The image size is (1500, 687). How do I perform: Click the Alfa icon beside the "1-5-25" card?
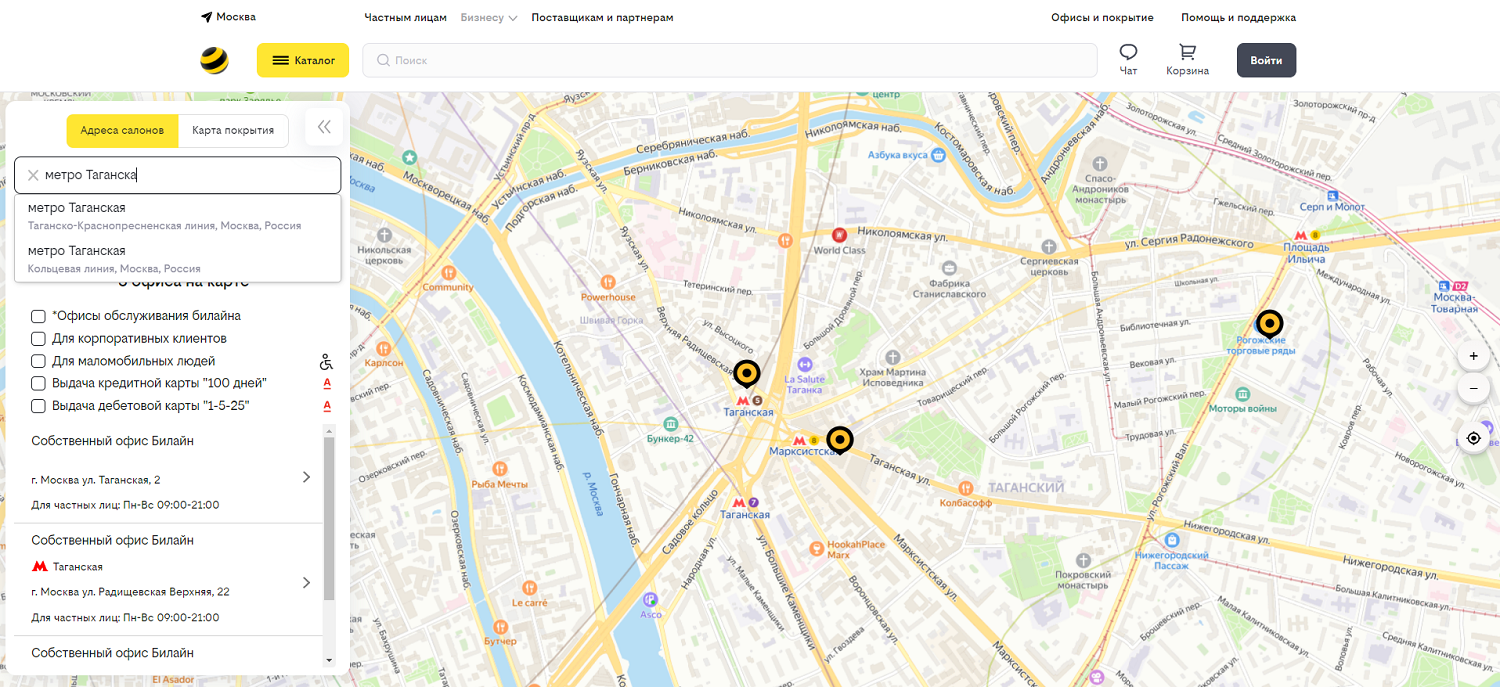[x=326, y=407]
